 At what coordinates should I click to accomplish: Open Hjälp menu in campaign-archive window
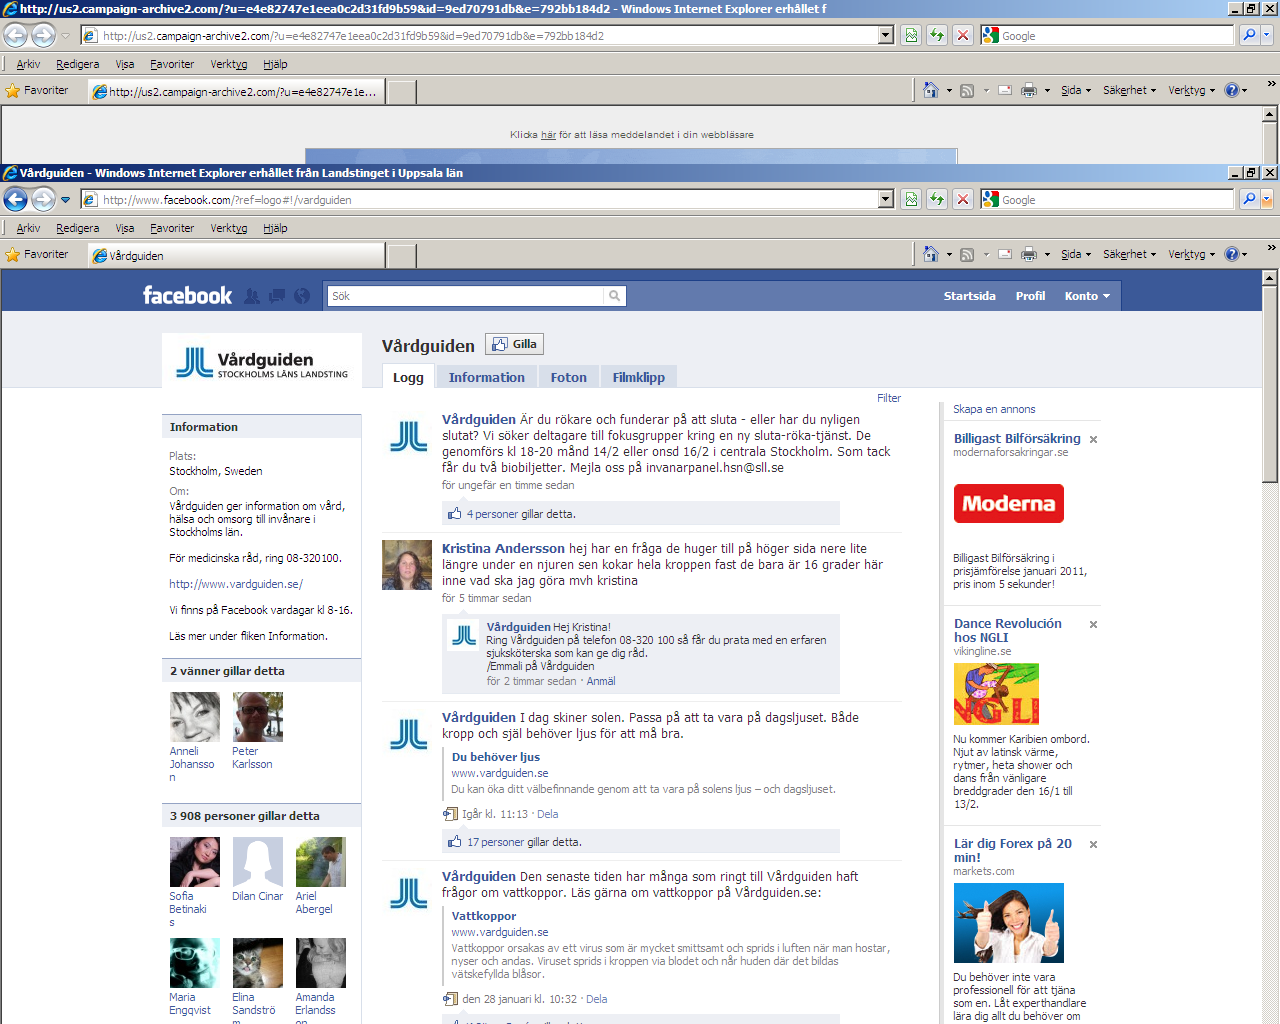click(275, 64)
